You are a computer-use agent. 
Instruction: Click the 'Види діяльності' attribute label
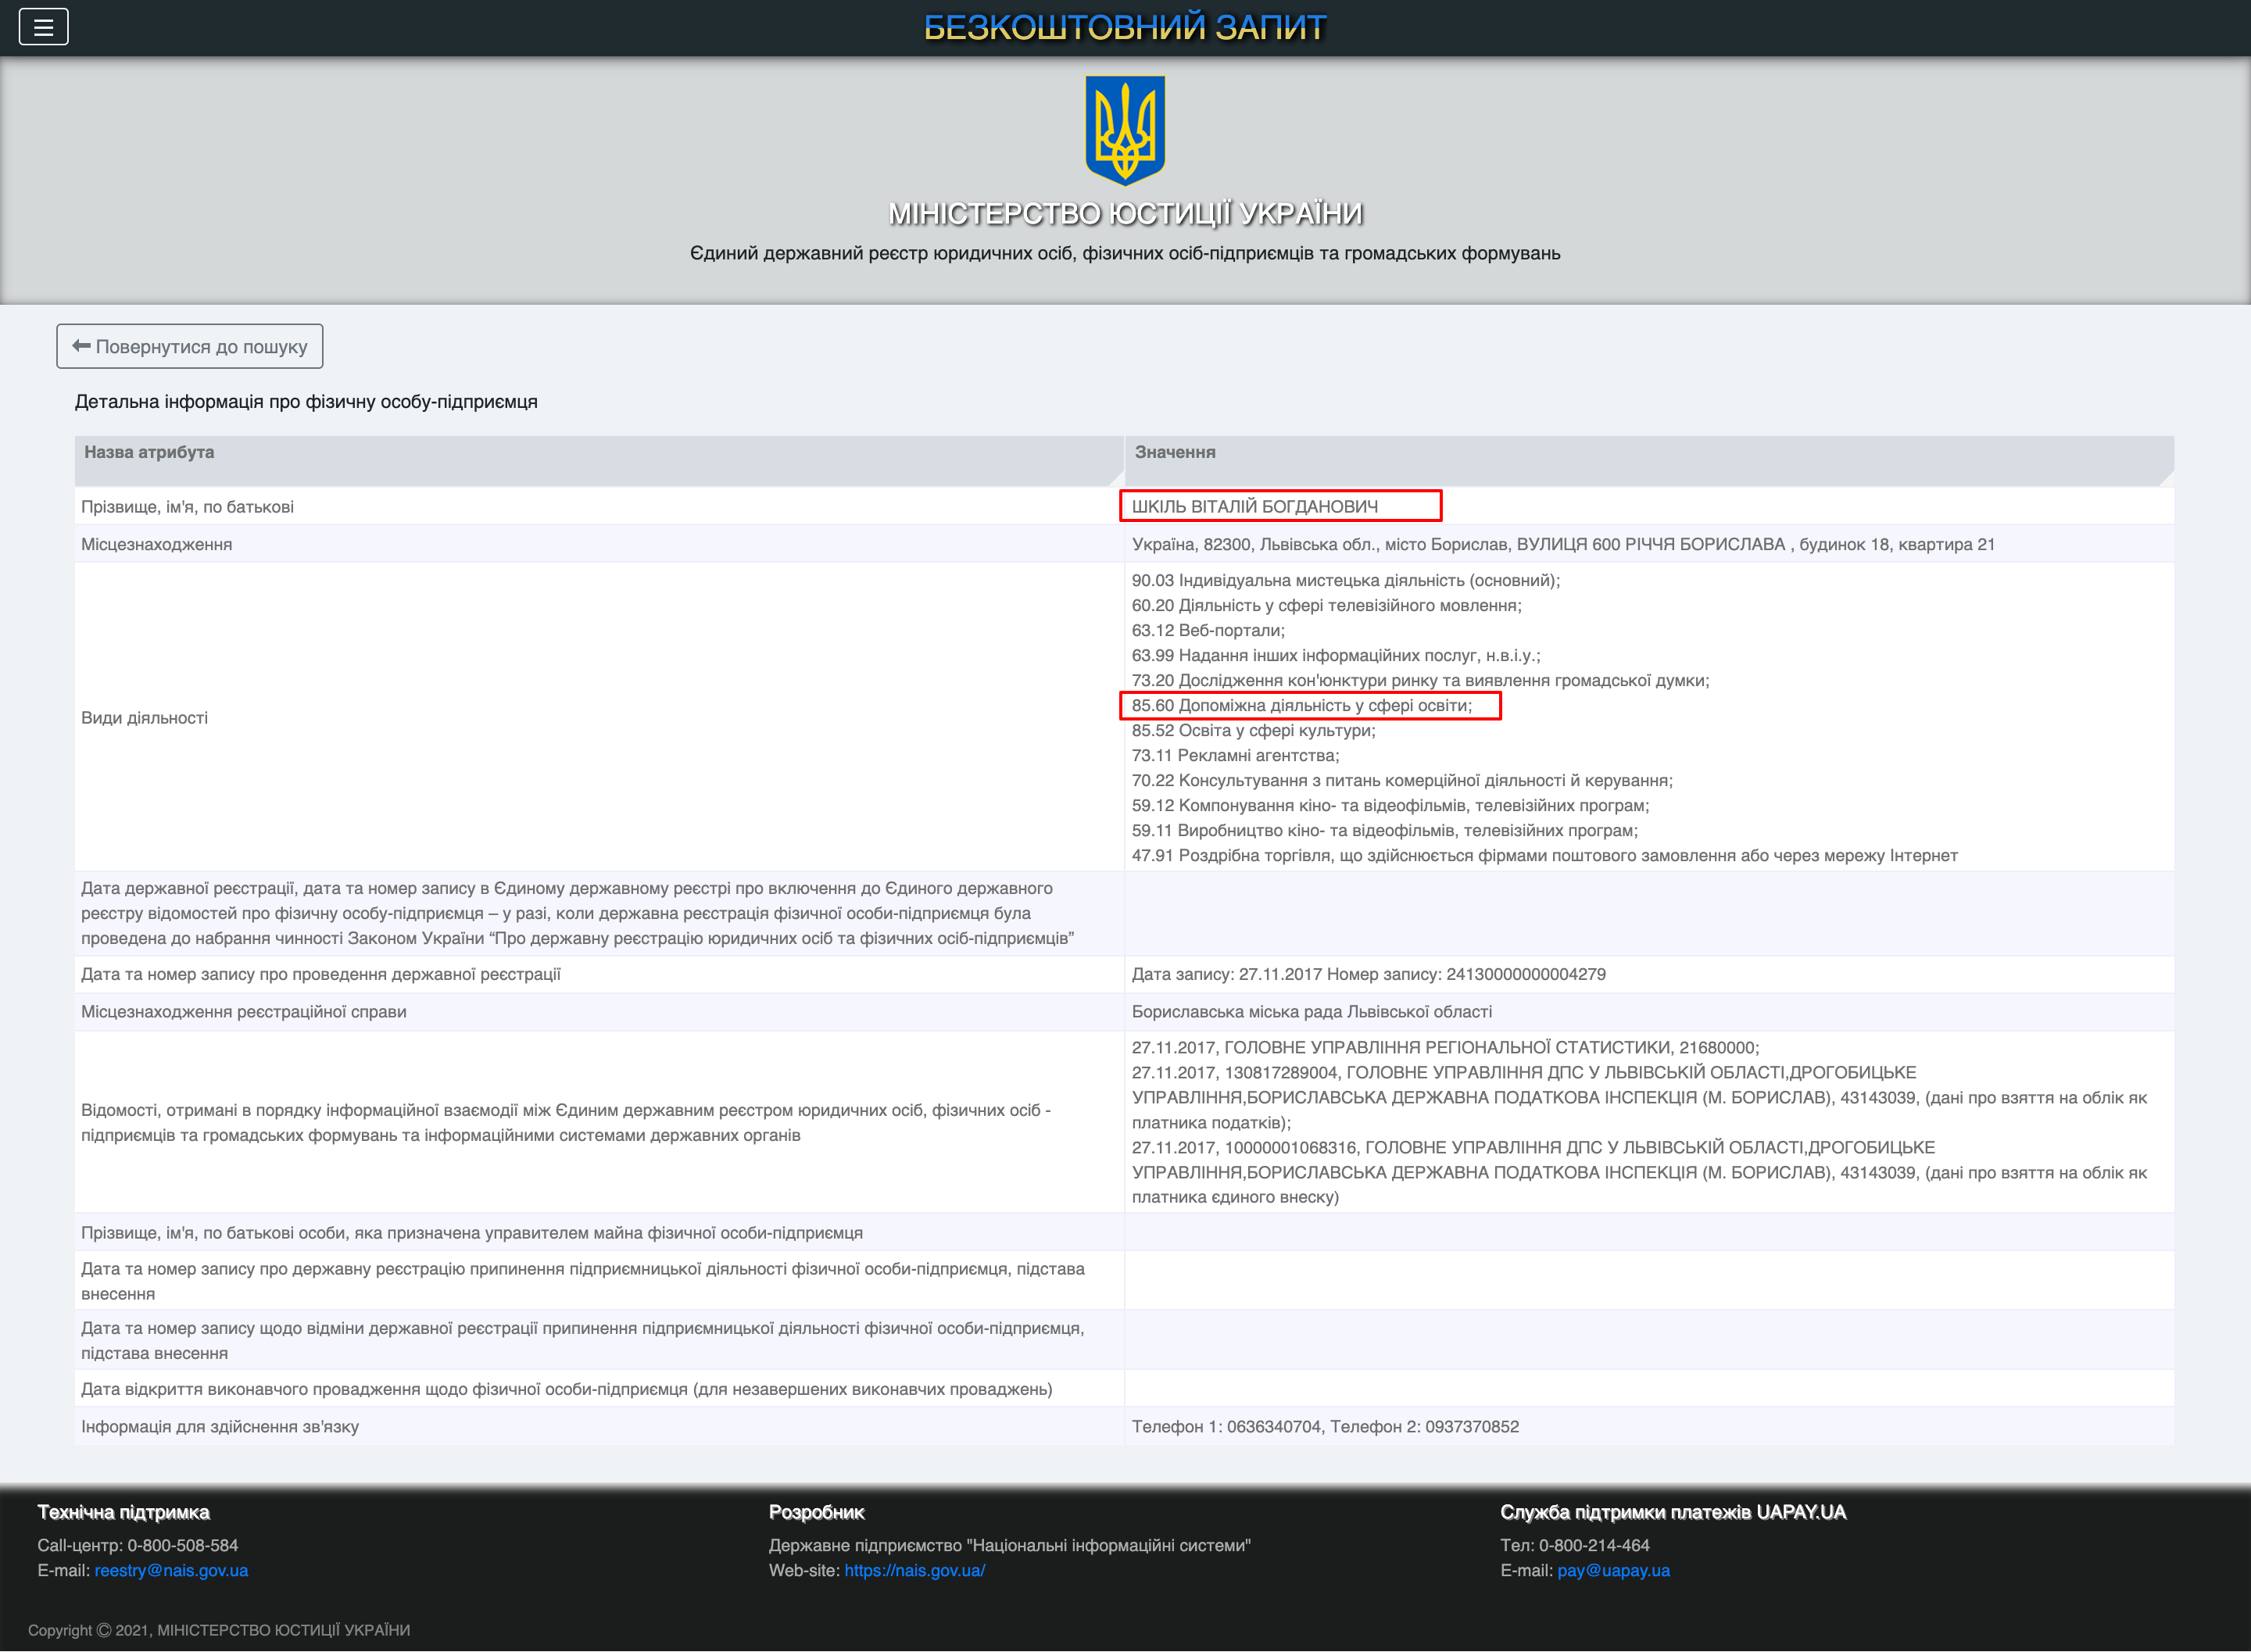click(144, 717)
